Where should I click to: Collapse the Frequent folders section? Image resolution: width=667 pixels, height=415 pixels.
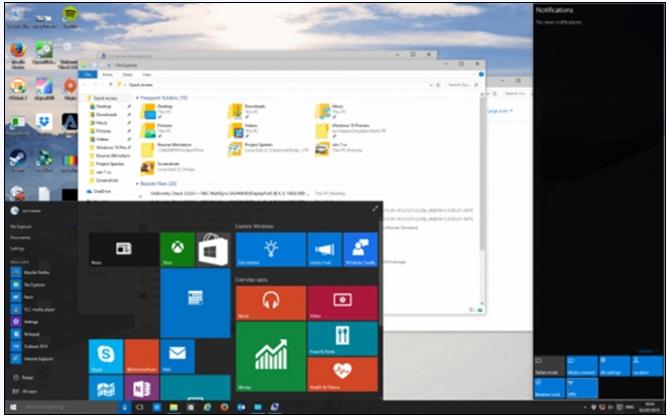click(137, 98)
